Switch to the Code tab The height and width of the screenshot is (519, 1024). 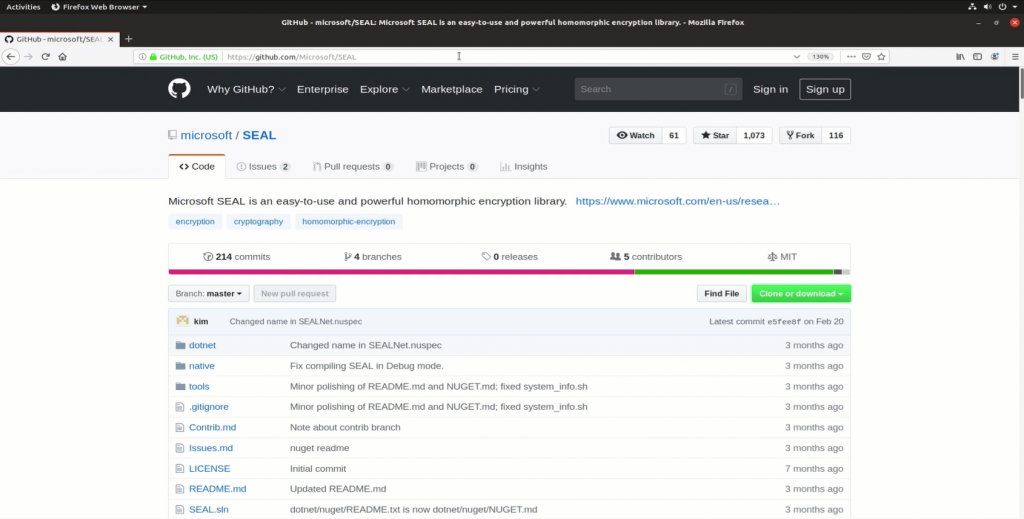(197, 166)
